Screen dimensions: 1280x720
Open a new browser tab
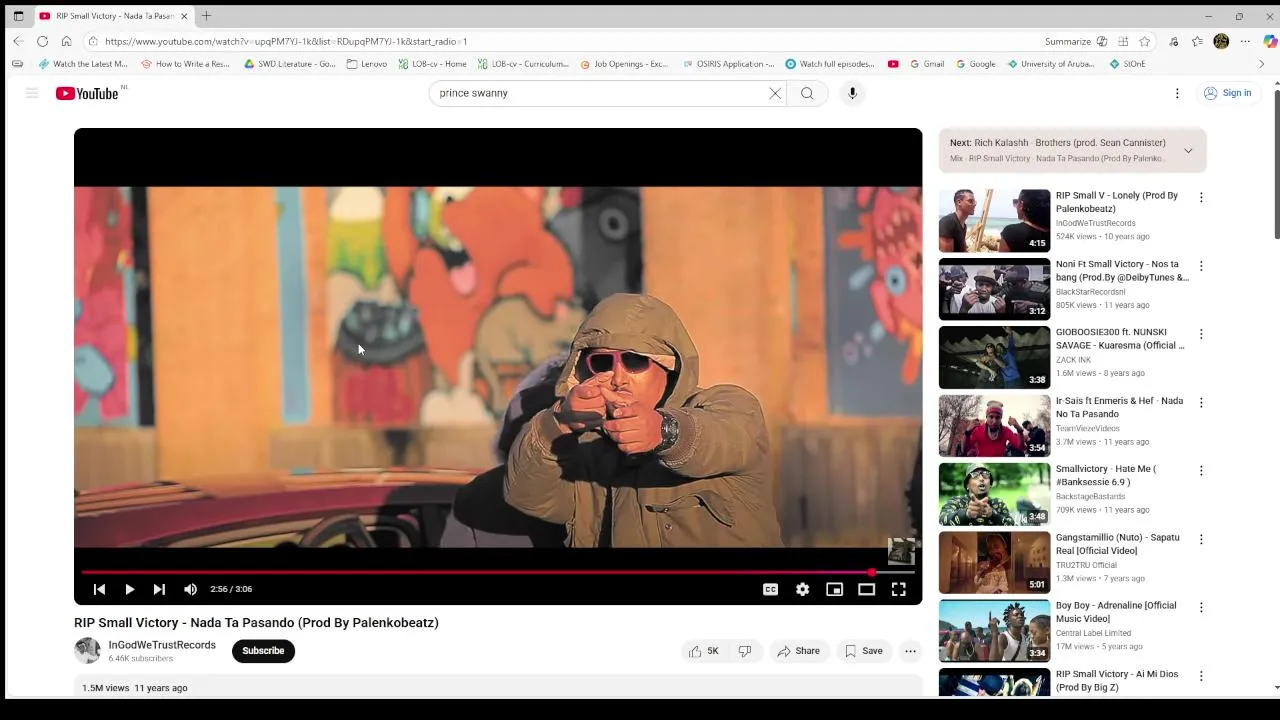[x=206, y=16]
